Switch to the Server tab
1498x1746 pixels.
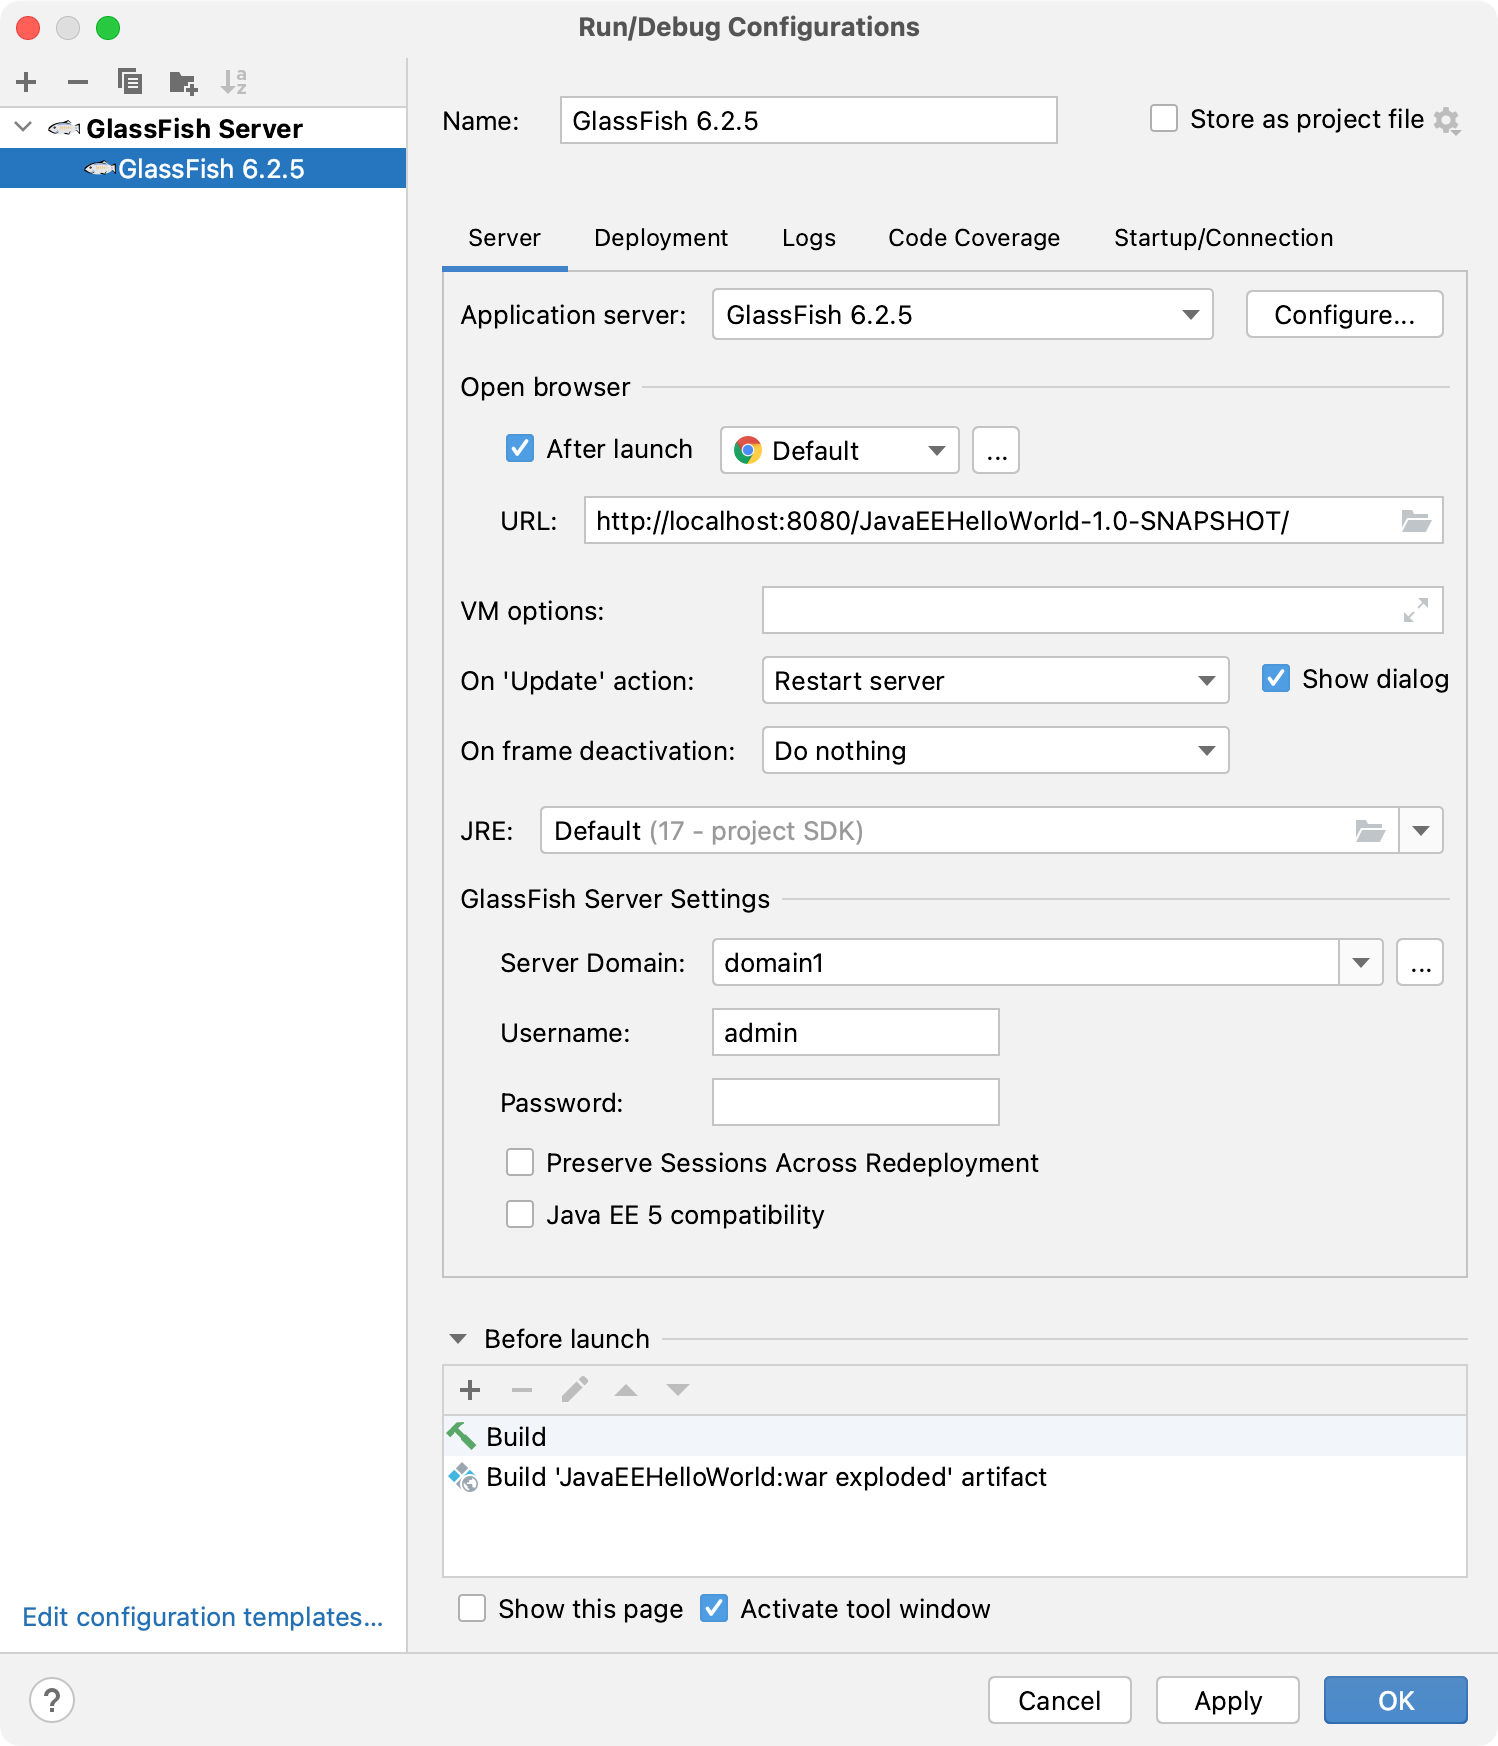pyautogui.click(x=504, y=238)
